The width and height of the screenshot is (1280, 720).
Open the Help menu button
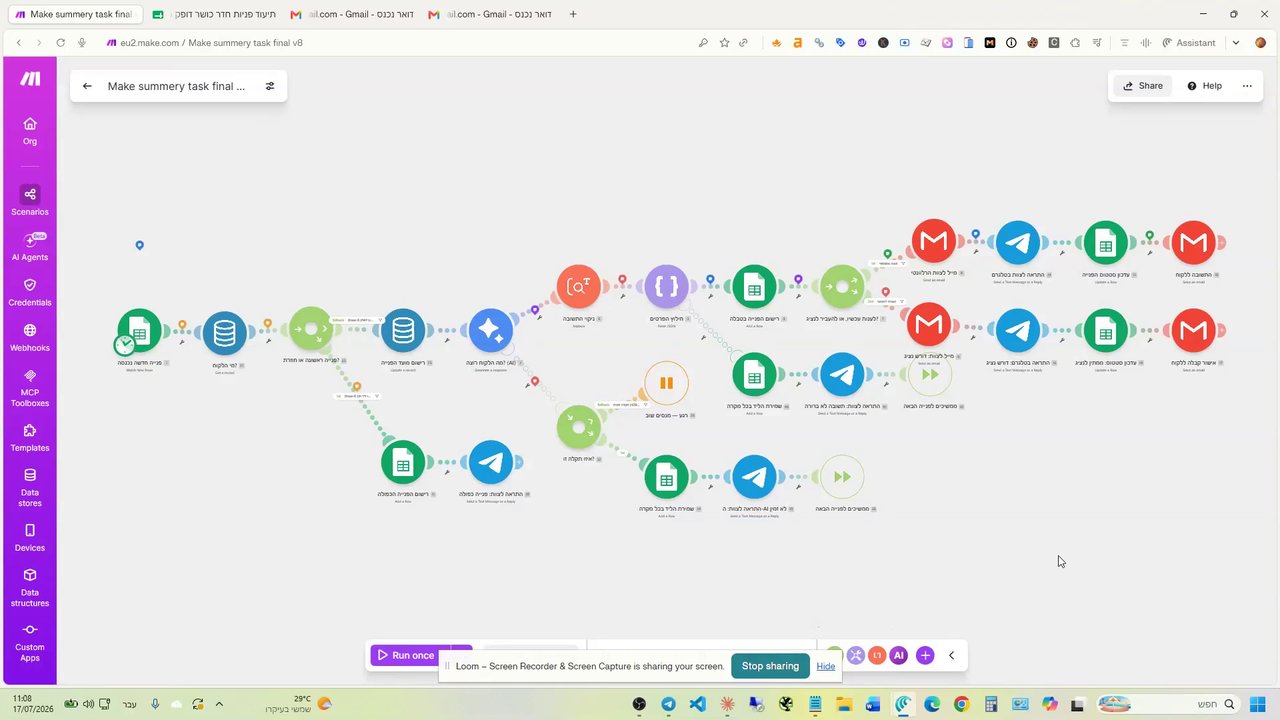coord(1204,86)
